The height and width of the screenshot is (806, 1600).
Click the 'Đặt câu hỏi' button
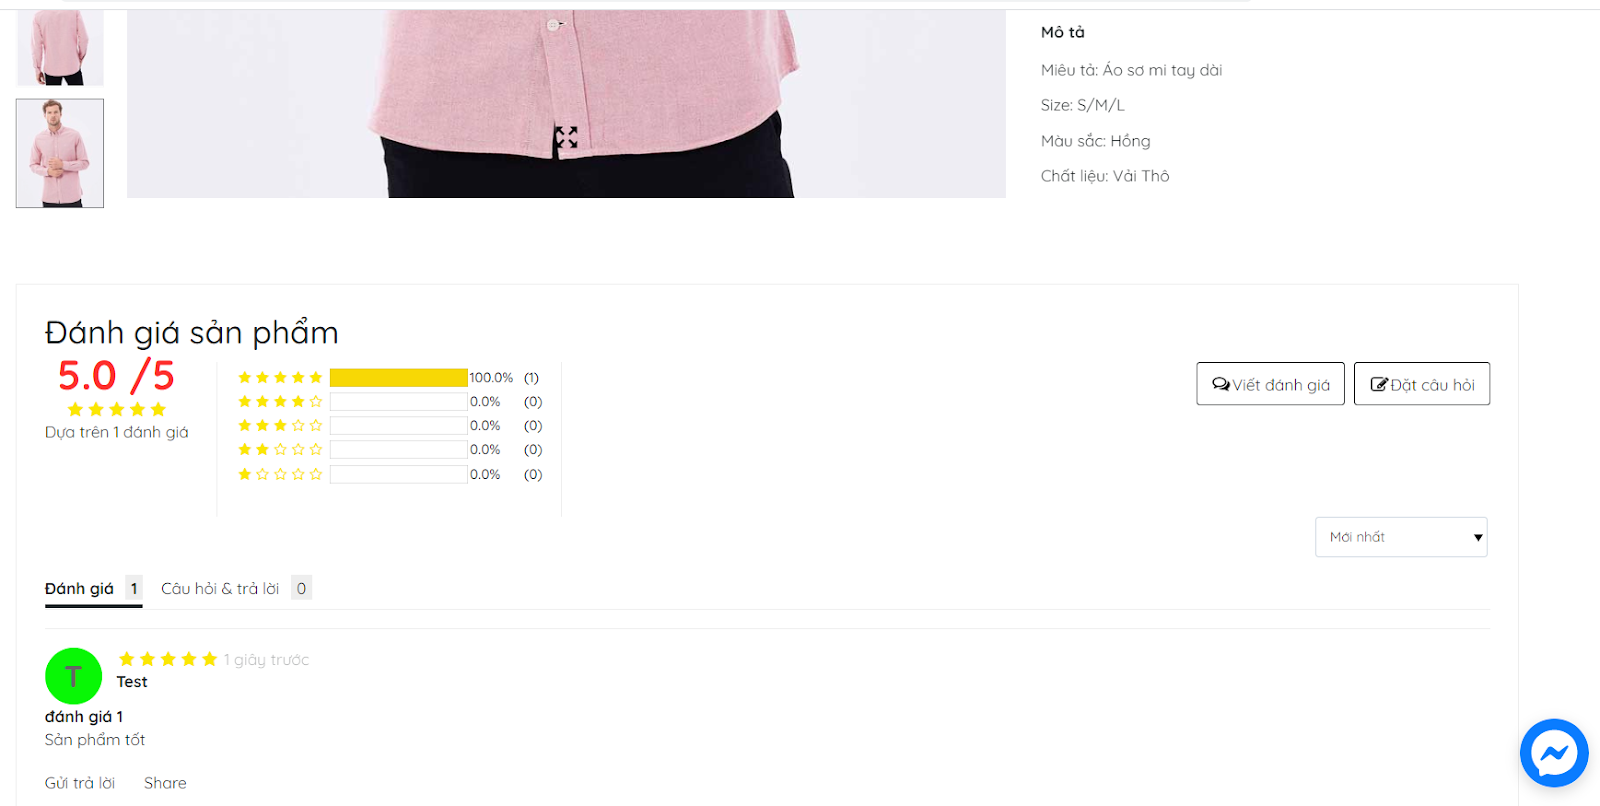[1421, 384]
